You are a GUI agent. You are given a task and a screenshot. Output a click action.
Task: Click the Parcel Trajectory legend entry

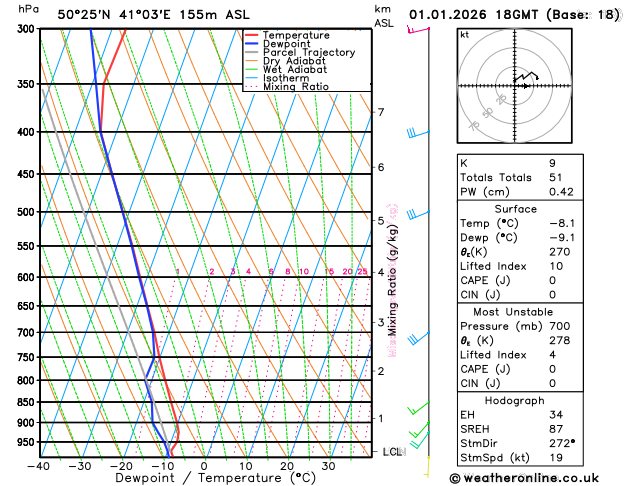tap(300, 53)
